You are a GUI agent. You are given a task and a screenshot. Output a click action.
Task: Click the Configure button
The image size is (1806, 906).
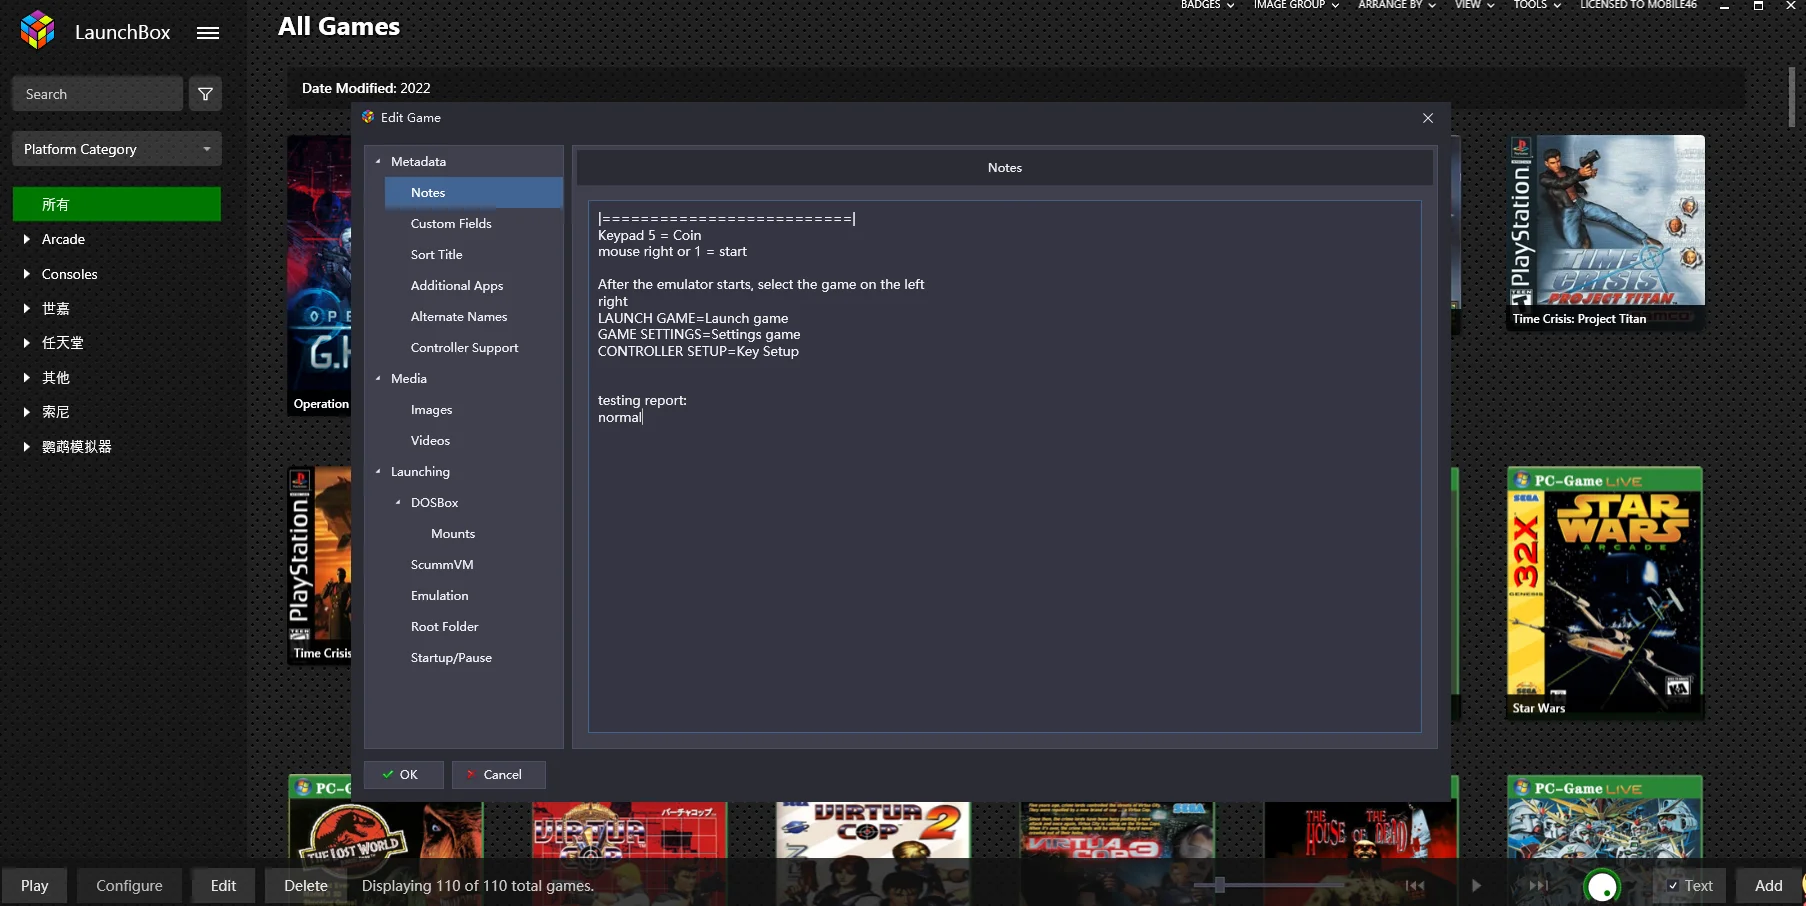tap(129, 886)
